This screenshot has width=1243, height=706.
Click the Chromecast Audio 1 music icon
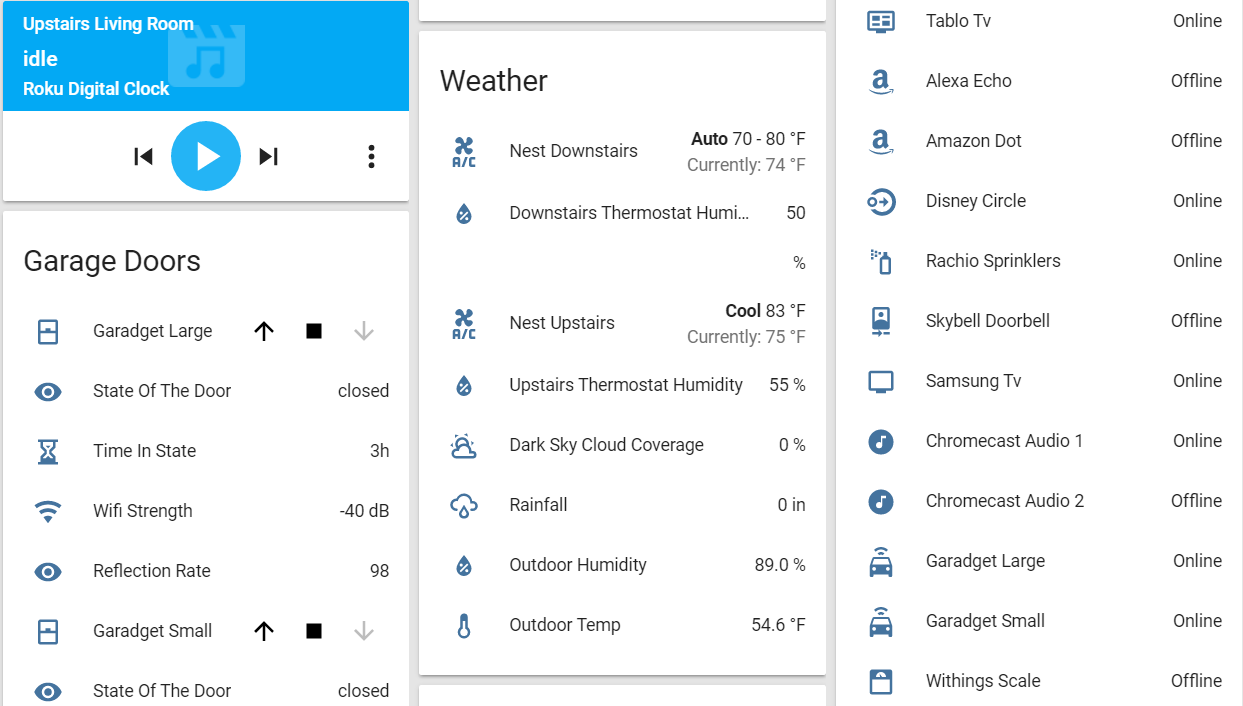[881, 441]
